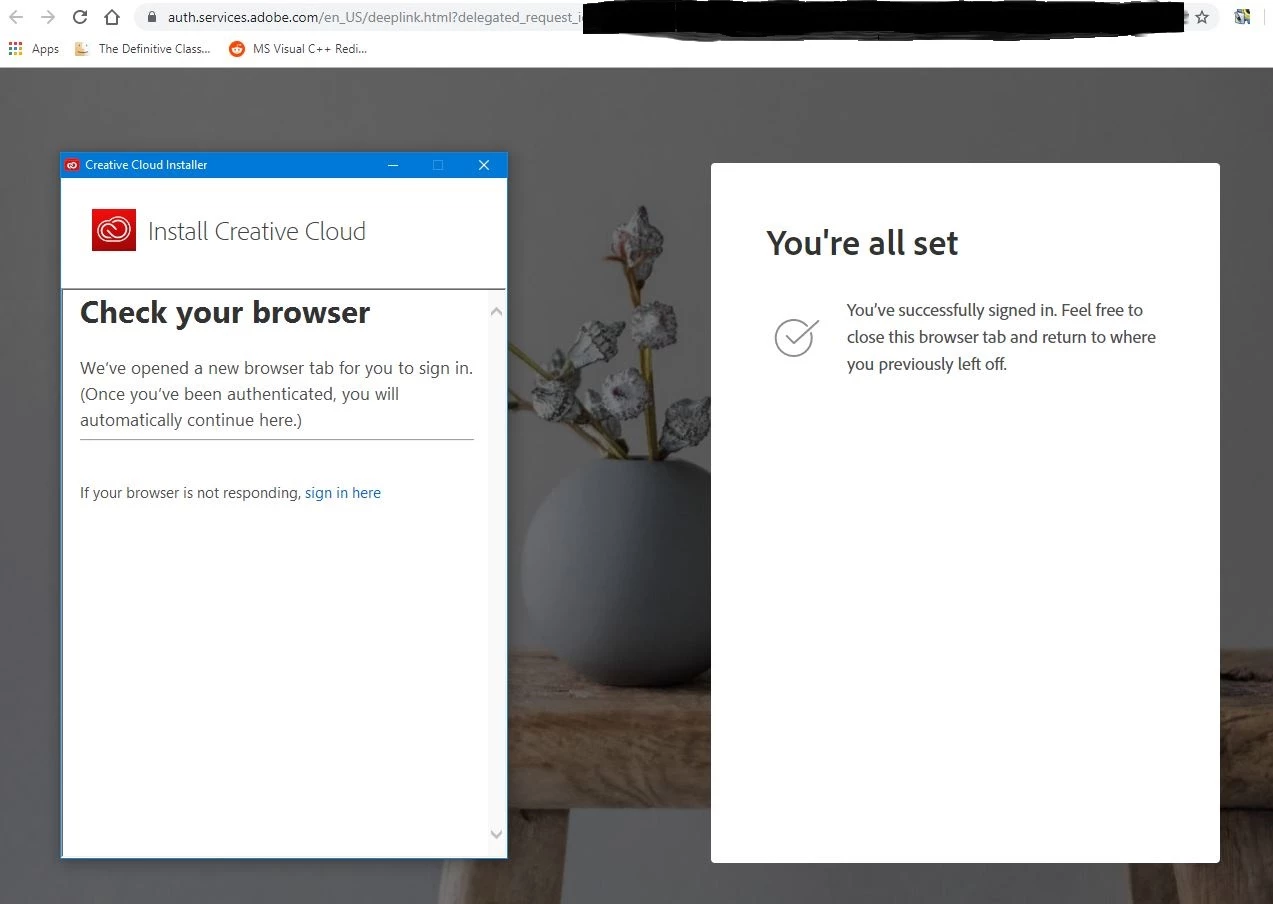The image size is (1273, 904).
Task: Bookmark this page with the star icon
Action: (x=1202, y=17)
